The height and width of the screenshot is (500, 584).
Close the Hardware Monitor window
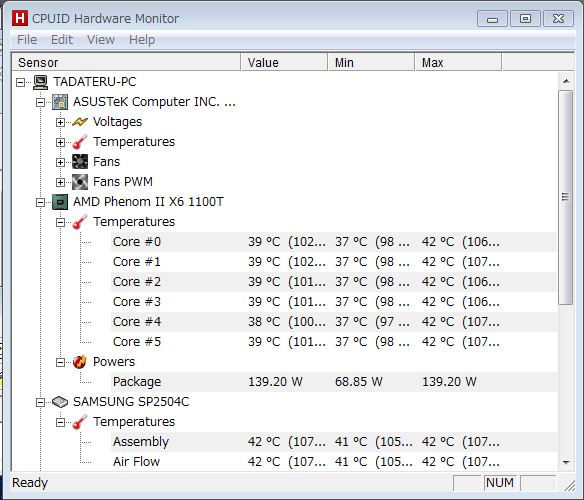558,19
